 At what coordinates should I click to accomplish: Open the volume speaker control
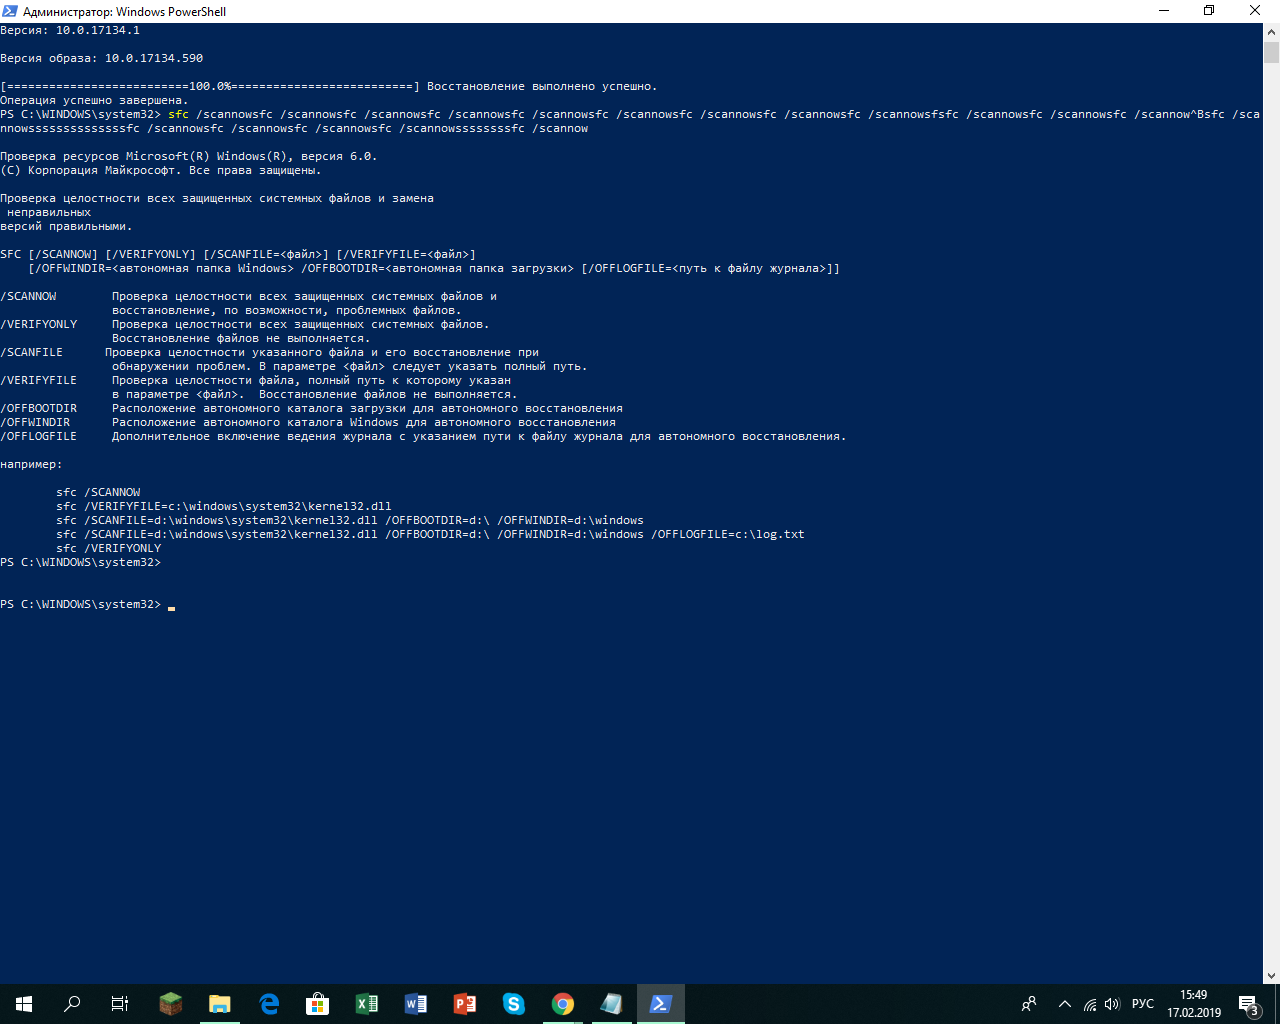point(1112,1004)
